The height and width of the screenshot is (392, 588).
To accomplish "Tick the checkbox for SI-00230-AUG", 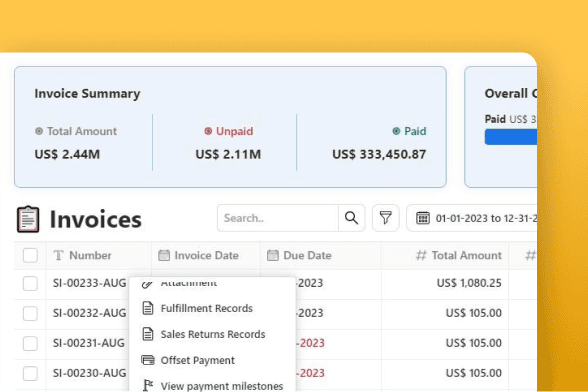I will tap(30, 373).
